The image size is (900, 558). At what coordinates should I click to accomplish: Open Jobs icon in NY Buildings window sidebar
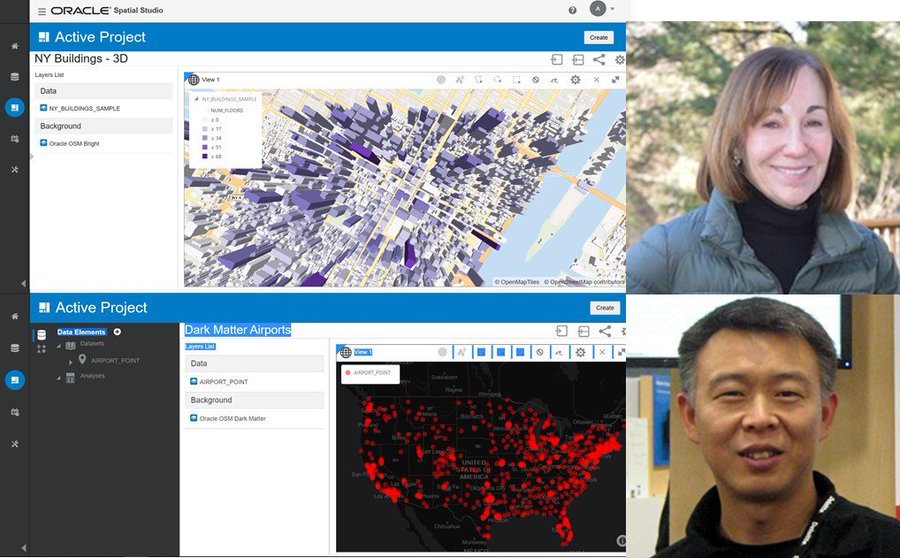(15, 139)
